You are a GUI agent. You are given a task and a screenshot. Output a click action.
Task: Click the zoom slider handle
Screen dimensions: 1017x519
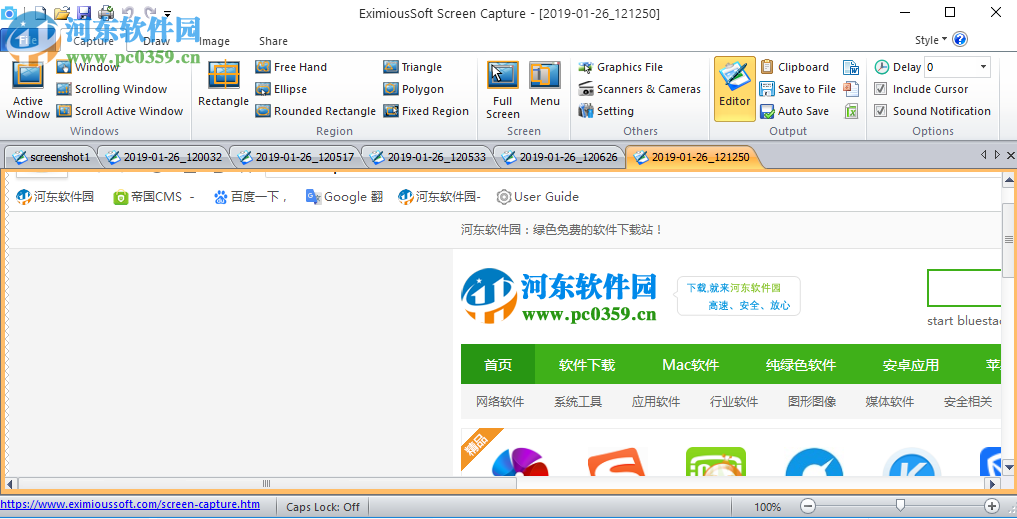pyautogui.click(x=900, y=505)
